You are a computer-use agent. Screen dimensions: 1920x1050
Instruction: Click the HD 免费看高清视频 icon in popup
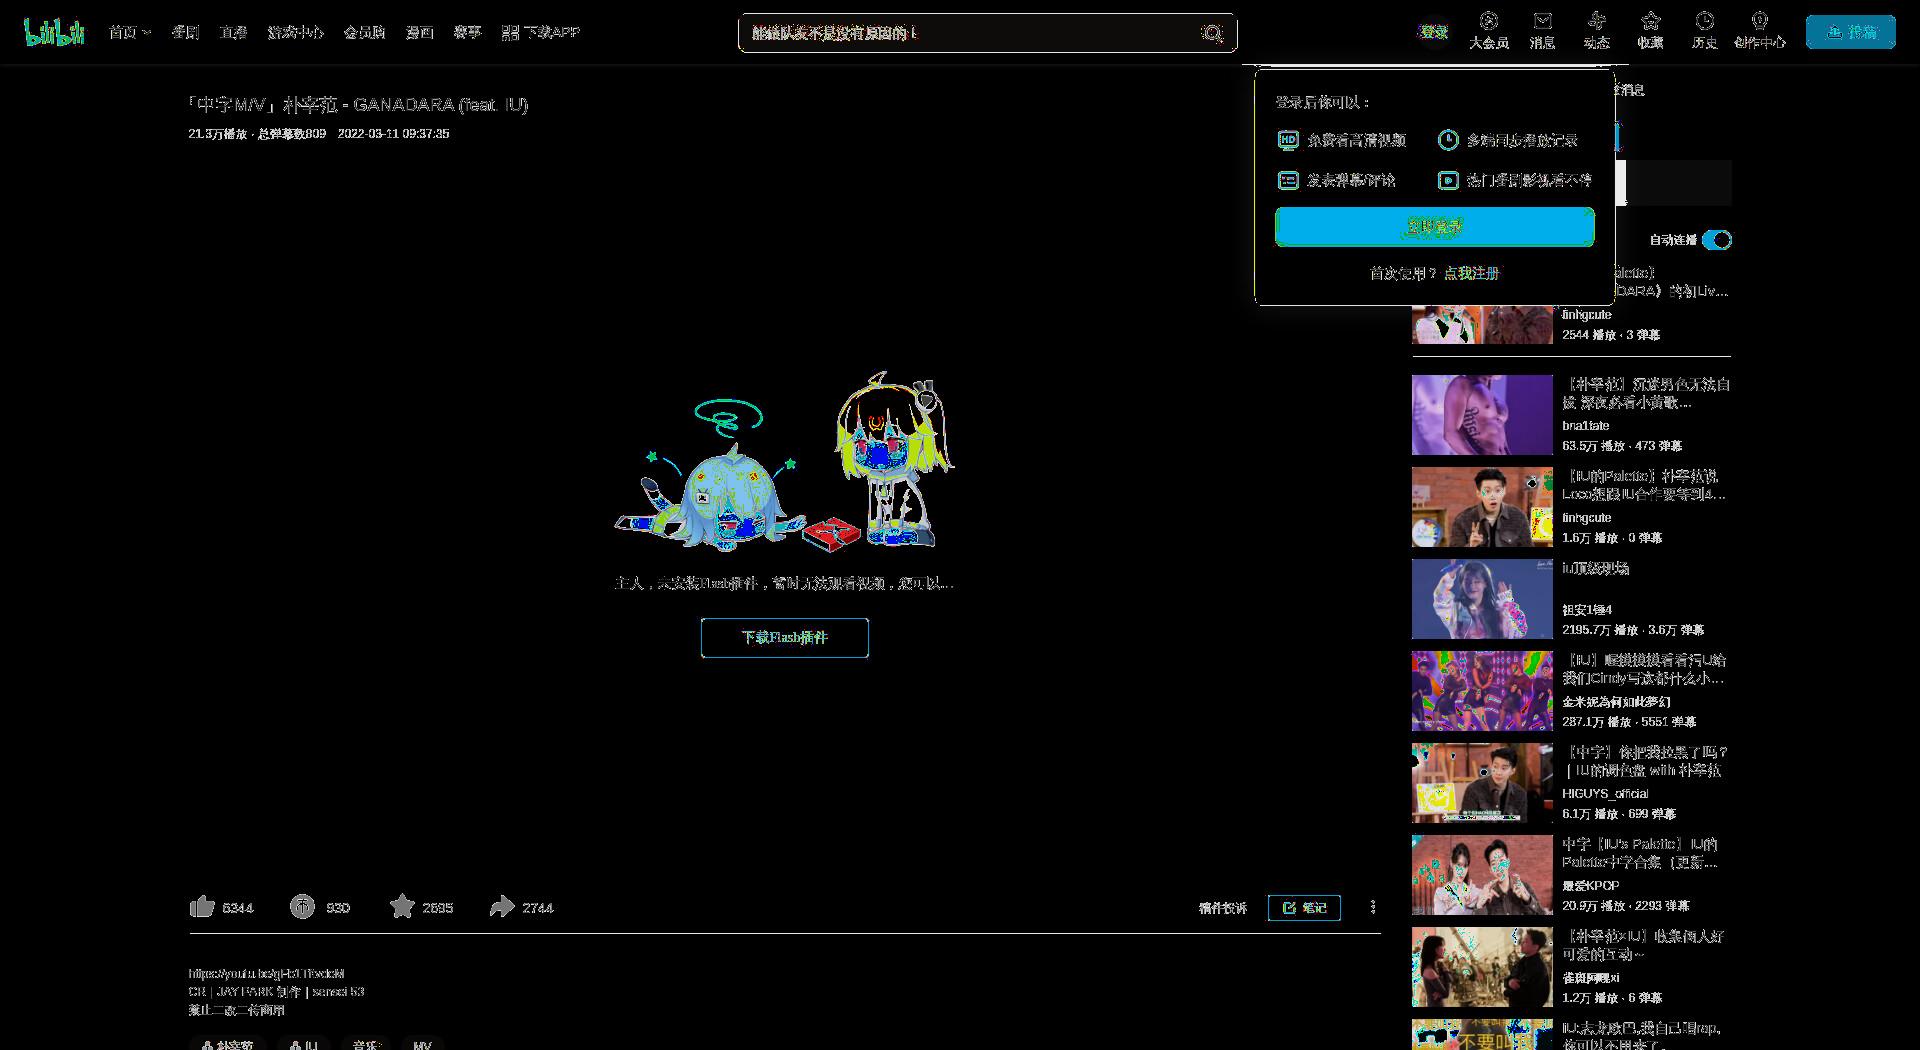click(1288, 140)
